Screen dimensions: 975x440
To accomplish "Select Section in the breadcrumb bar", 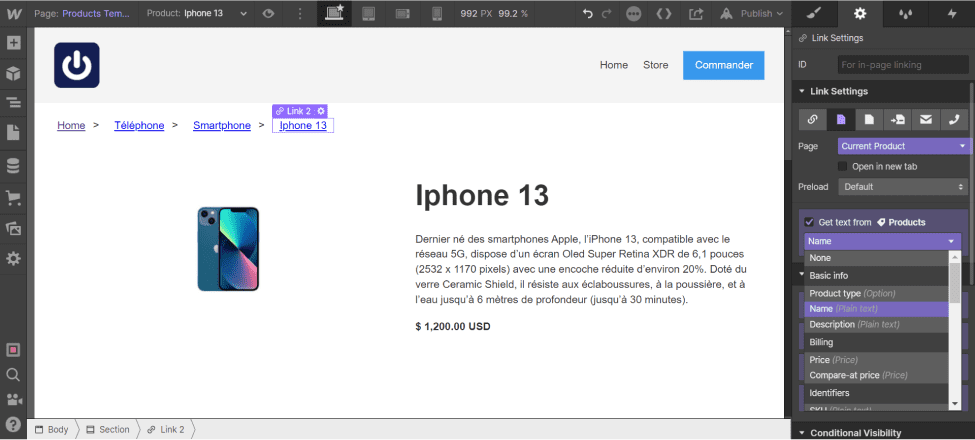I will 108,429.
